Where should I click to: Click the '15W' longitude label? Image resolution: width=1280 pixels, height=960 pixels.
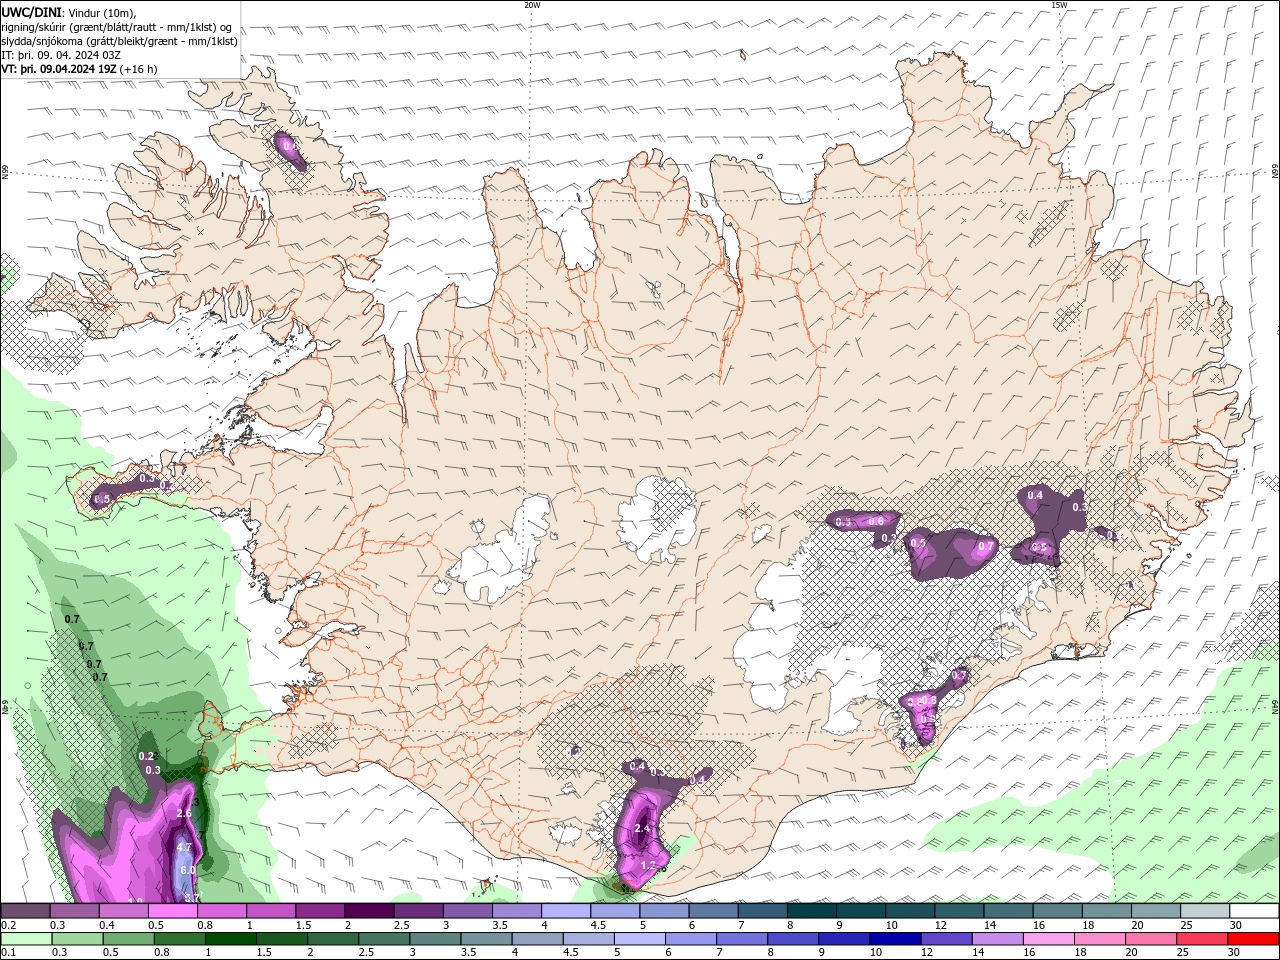pyautogui.click(x=1059, y=5)
